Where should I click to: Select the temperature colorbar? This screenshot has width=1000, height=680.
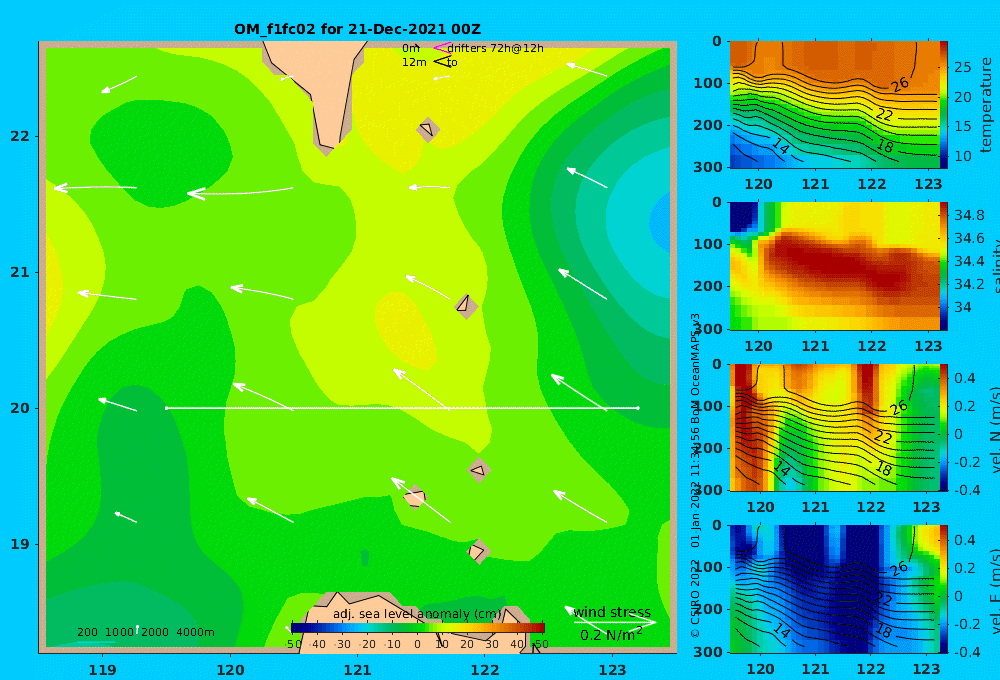click(944, 105)
